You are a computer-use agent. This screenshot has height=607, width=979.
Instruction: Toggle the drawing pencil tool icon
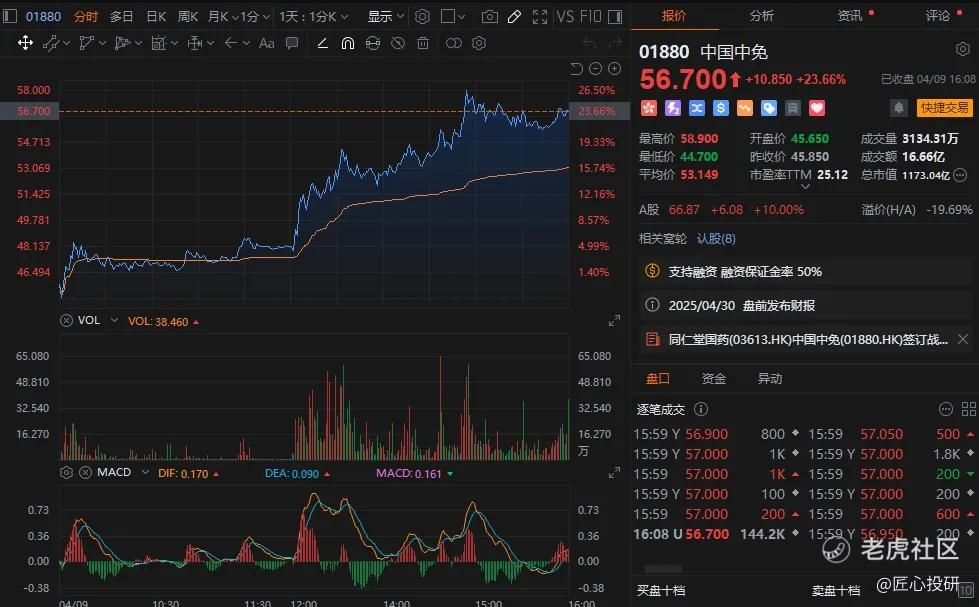(x=514, y=17)
